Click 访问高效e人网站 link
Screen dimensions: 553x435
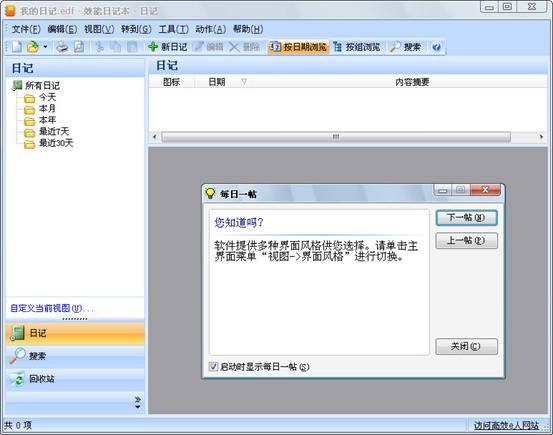(x=506, y=425)
